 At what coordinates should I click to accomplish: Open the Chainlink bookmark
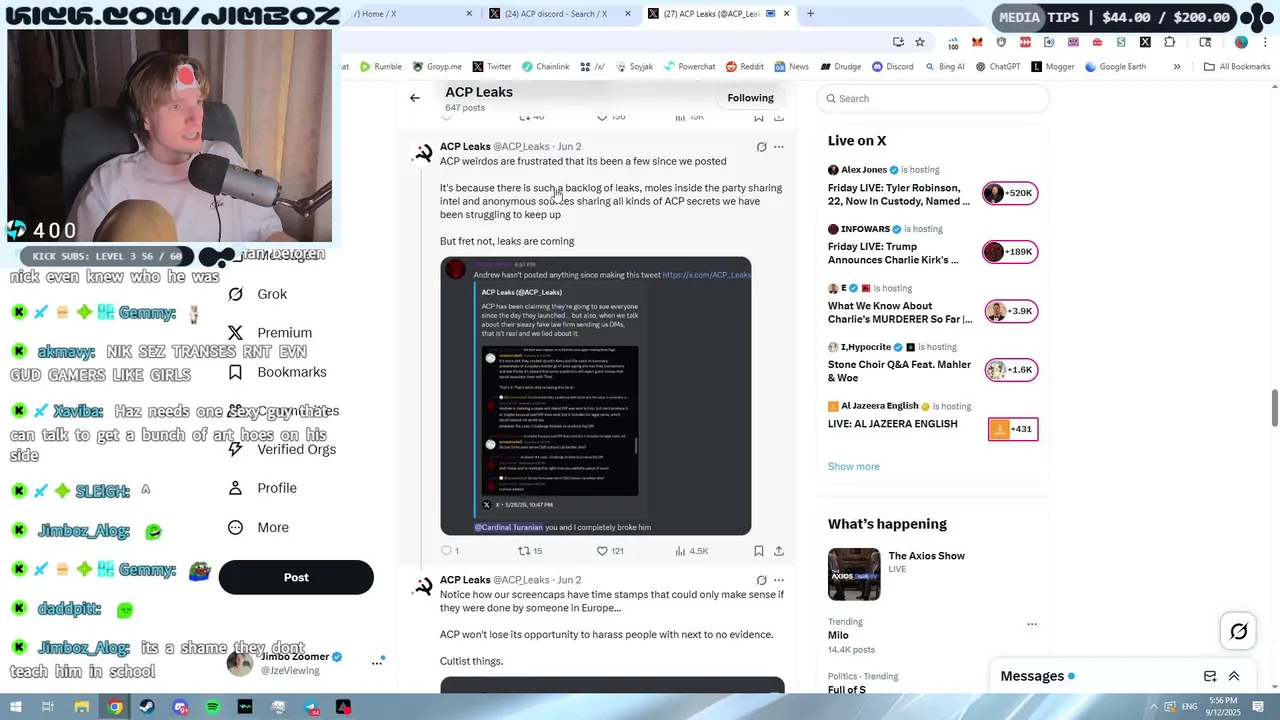tap(545, 67)
